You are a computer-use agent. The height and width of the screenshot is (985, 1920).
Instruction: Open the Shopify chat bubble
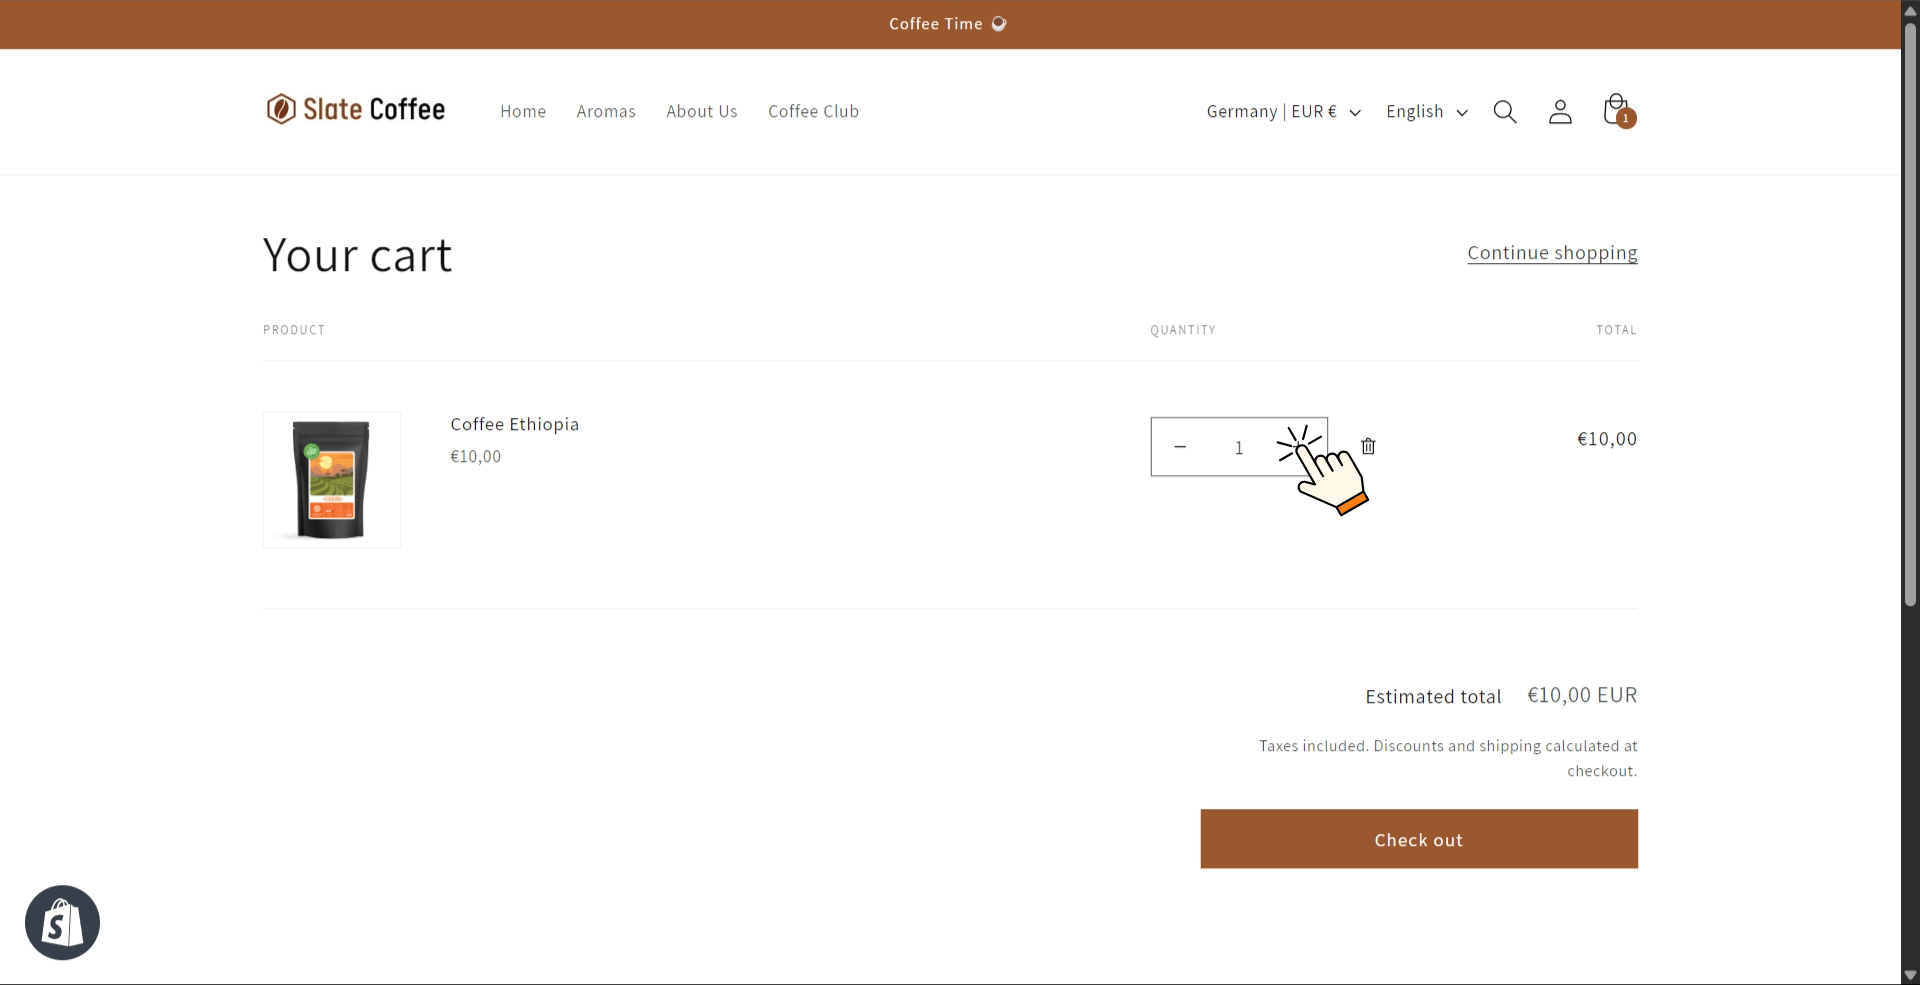[x=62, y=921]
